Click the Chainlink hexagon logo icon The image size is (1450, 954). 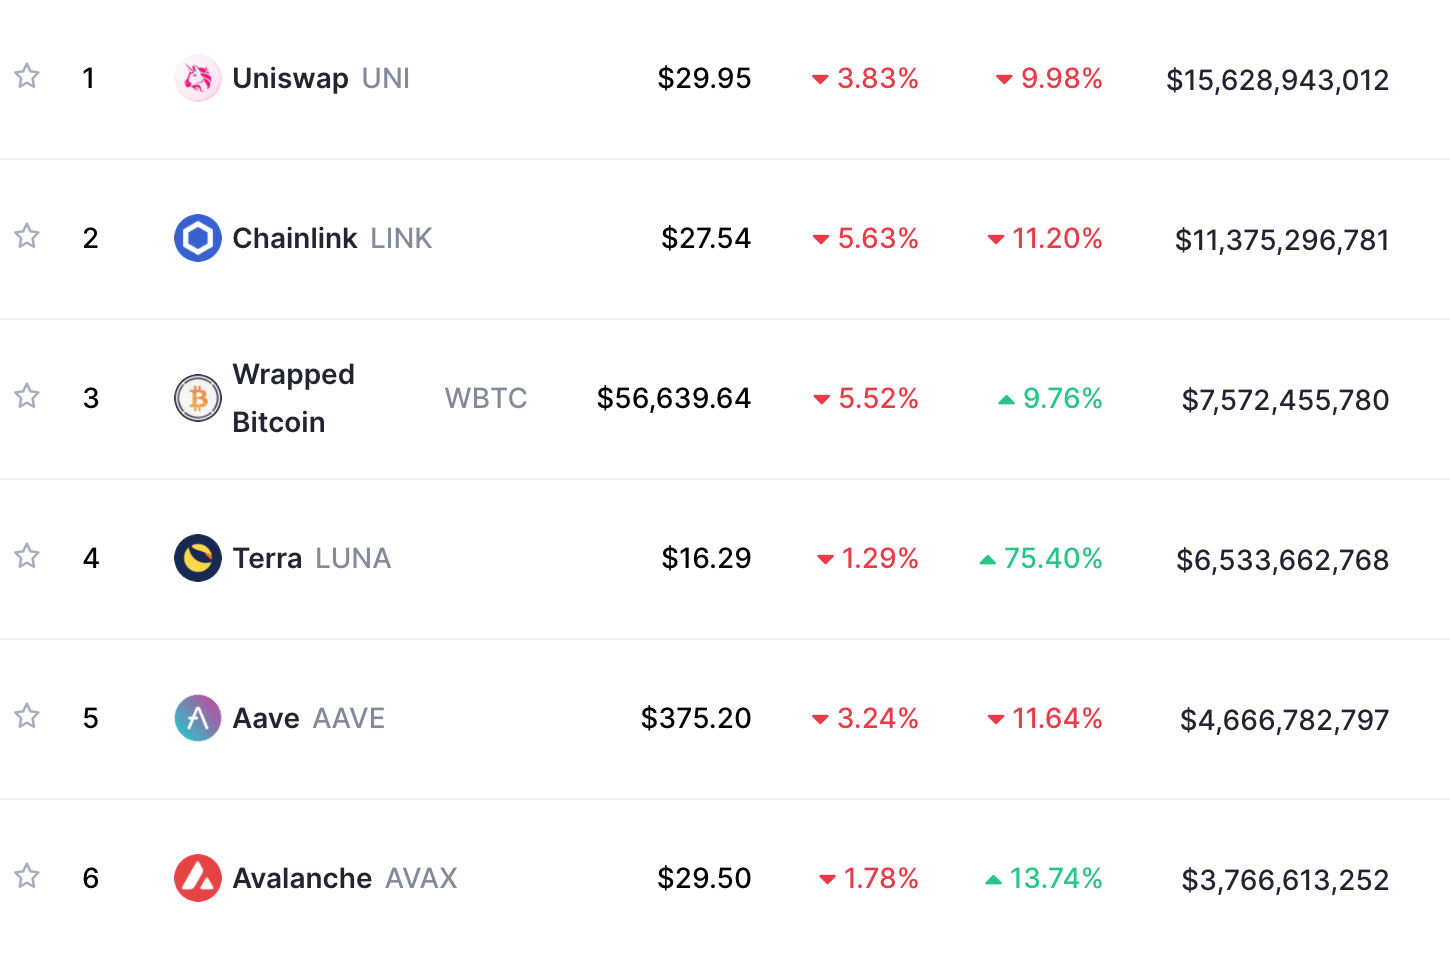[x=198, y=238]
